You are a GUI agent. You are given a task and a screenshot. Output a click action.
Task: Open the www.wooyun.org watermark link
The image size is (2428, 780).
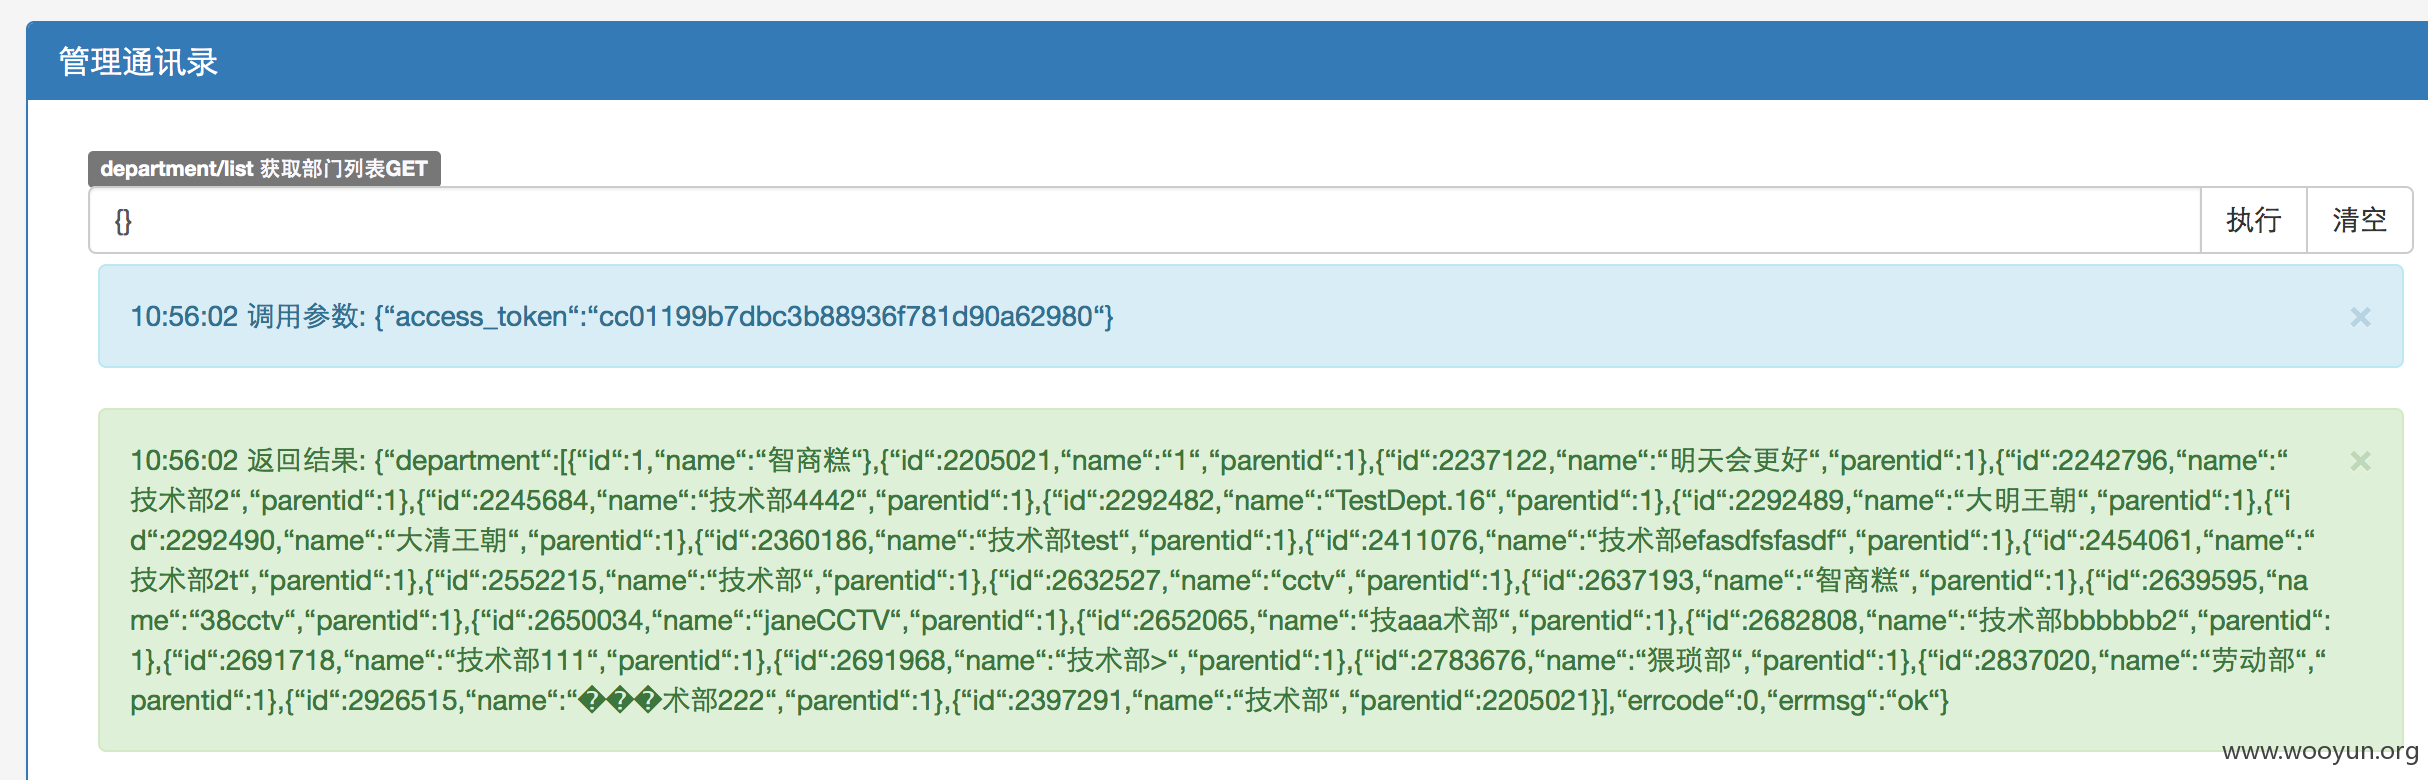[2320, 752]
